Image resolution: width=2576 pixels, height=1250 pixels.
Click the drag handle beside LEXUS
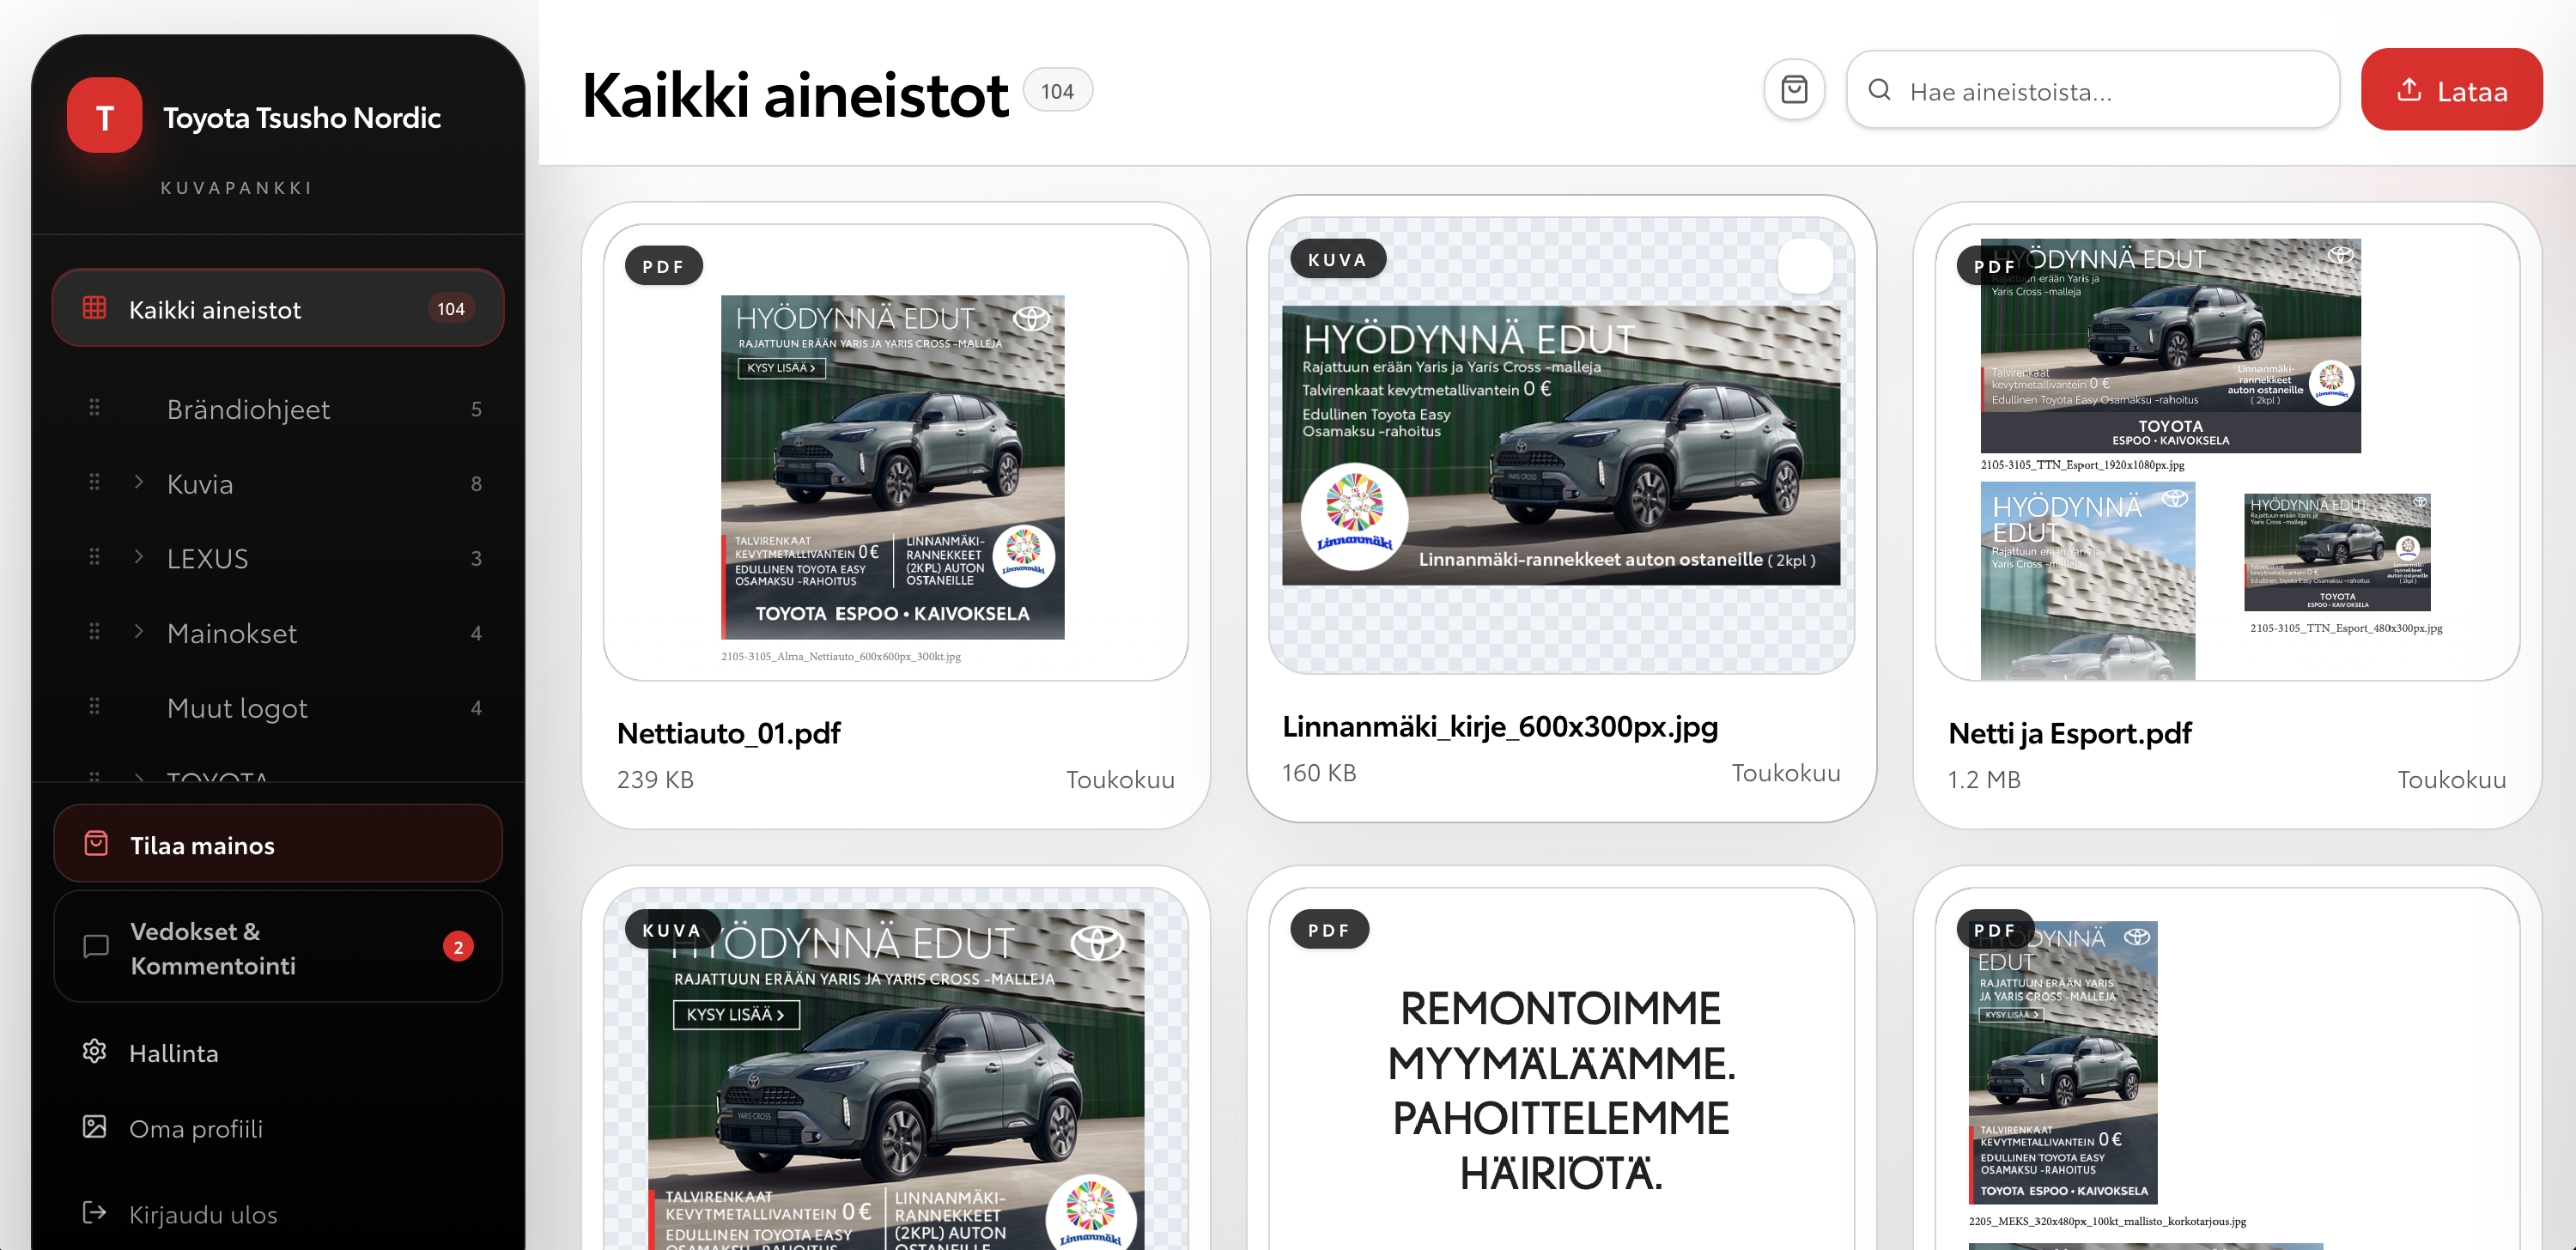click(94, 557)
